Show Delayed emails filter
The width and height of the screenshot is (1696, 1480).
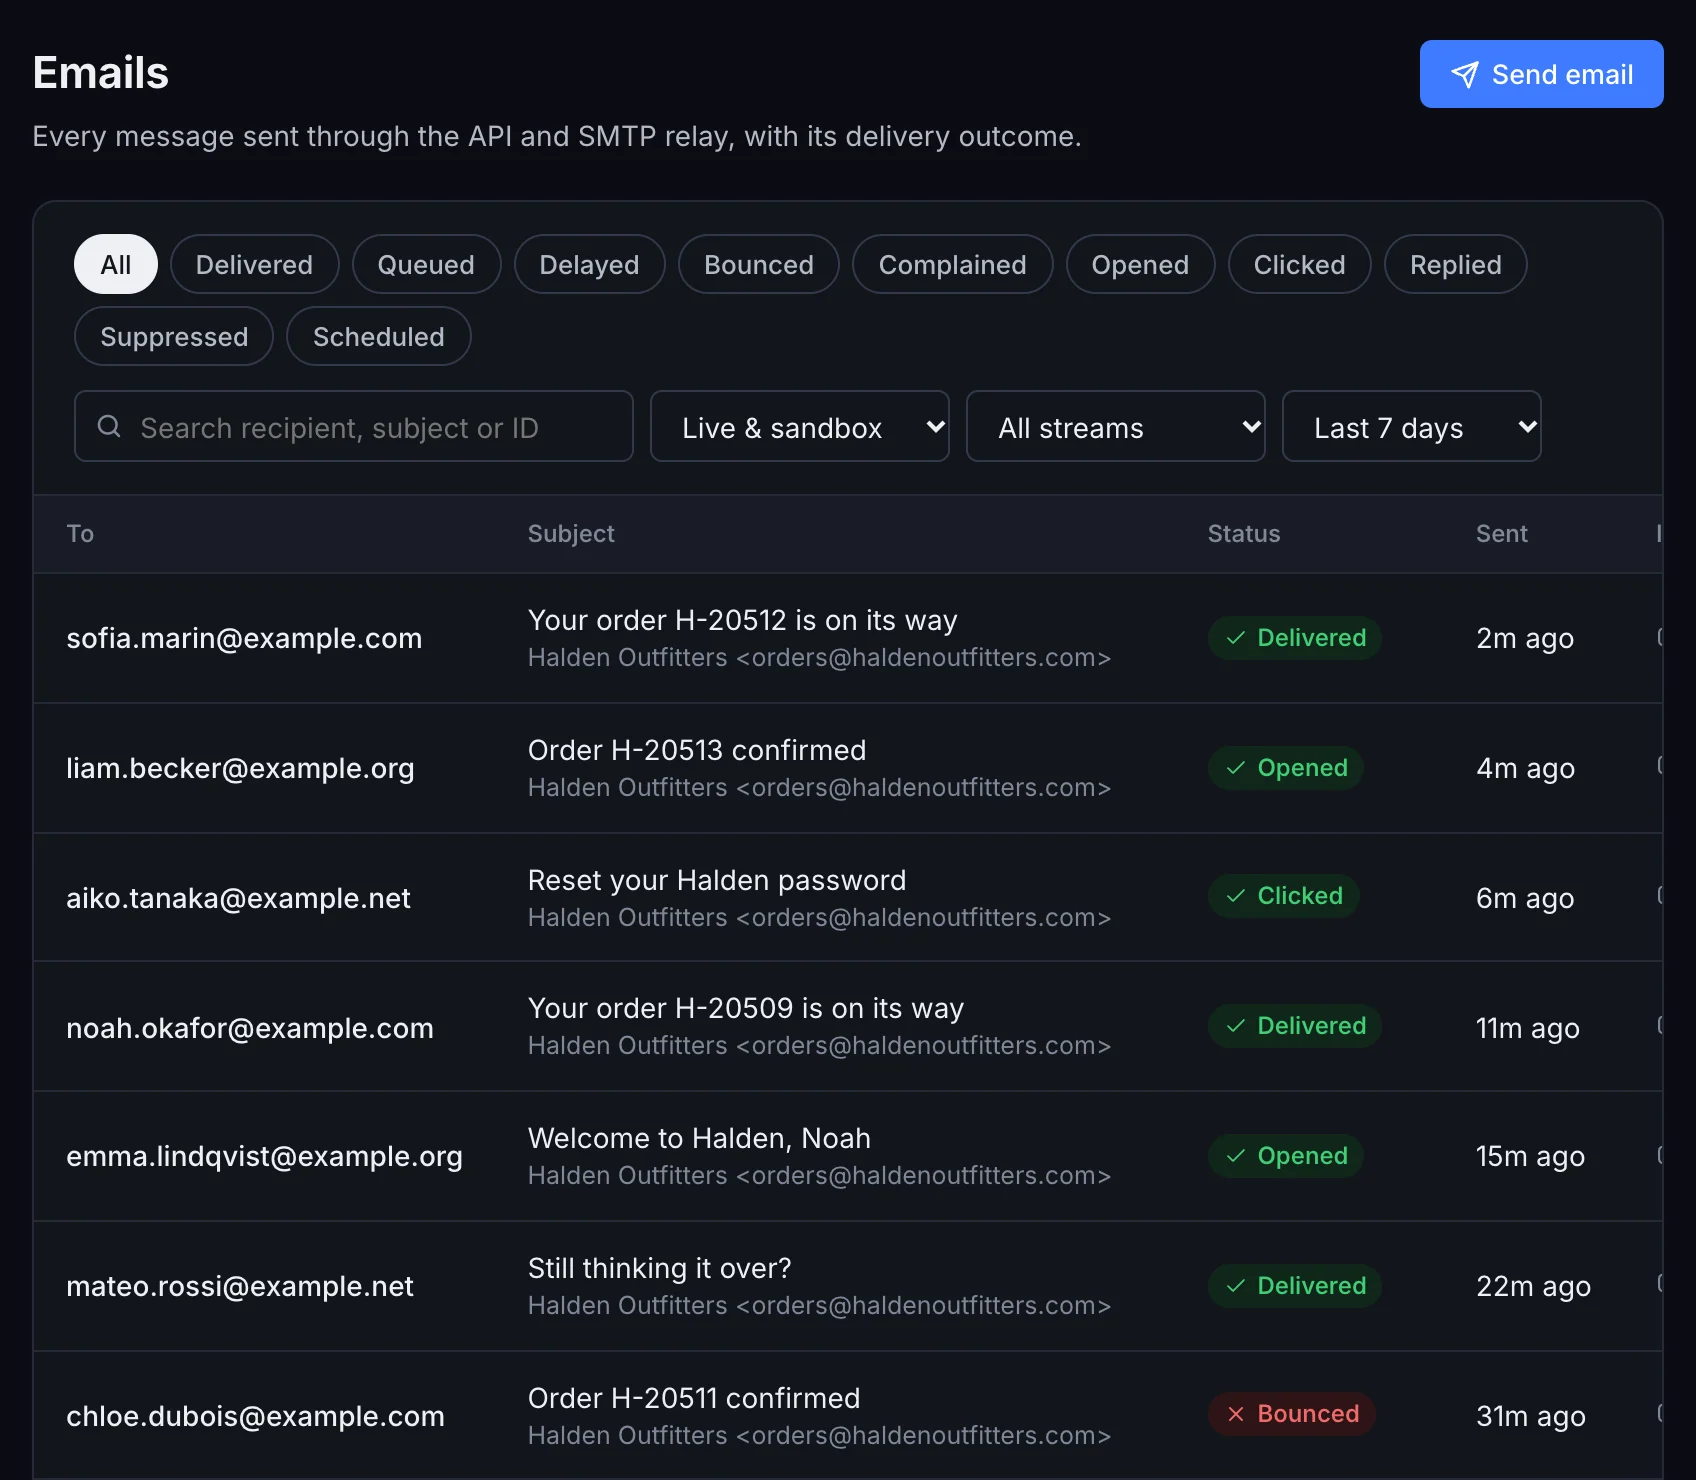(589, 264)
